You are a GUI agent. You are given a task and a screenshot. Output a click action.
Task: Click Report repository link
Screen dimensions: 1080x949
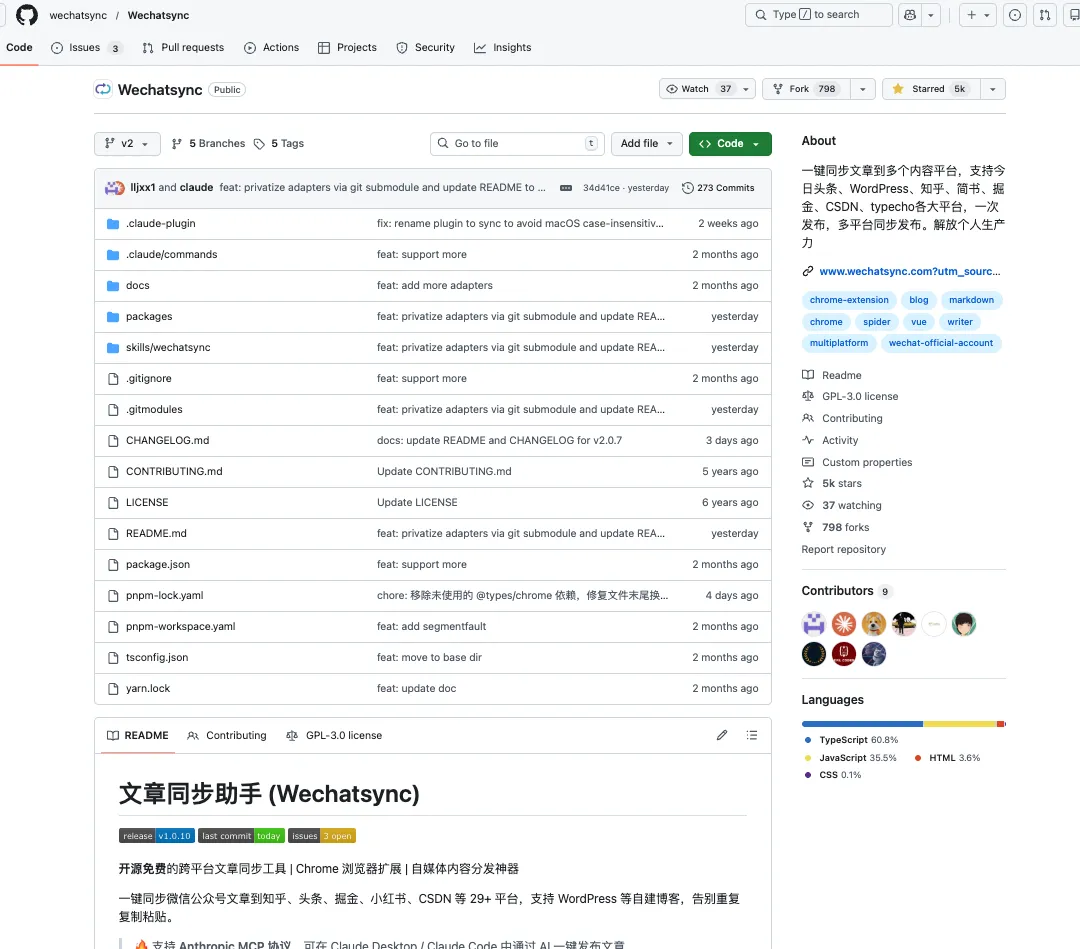click(843, 549)
